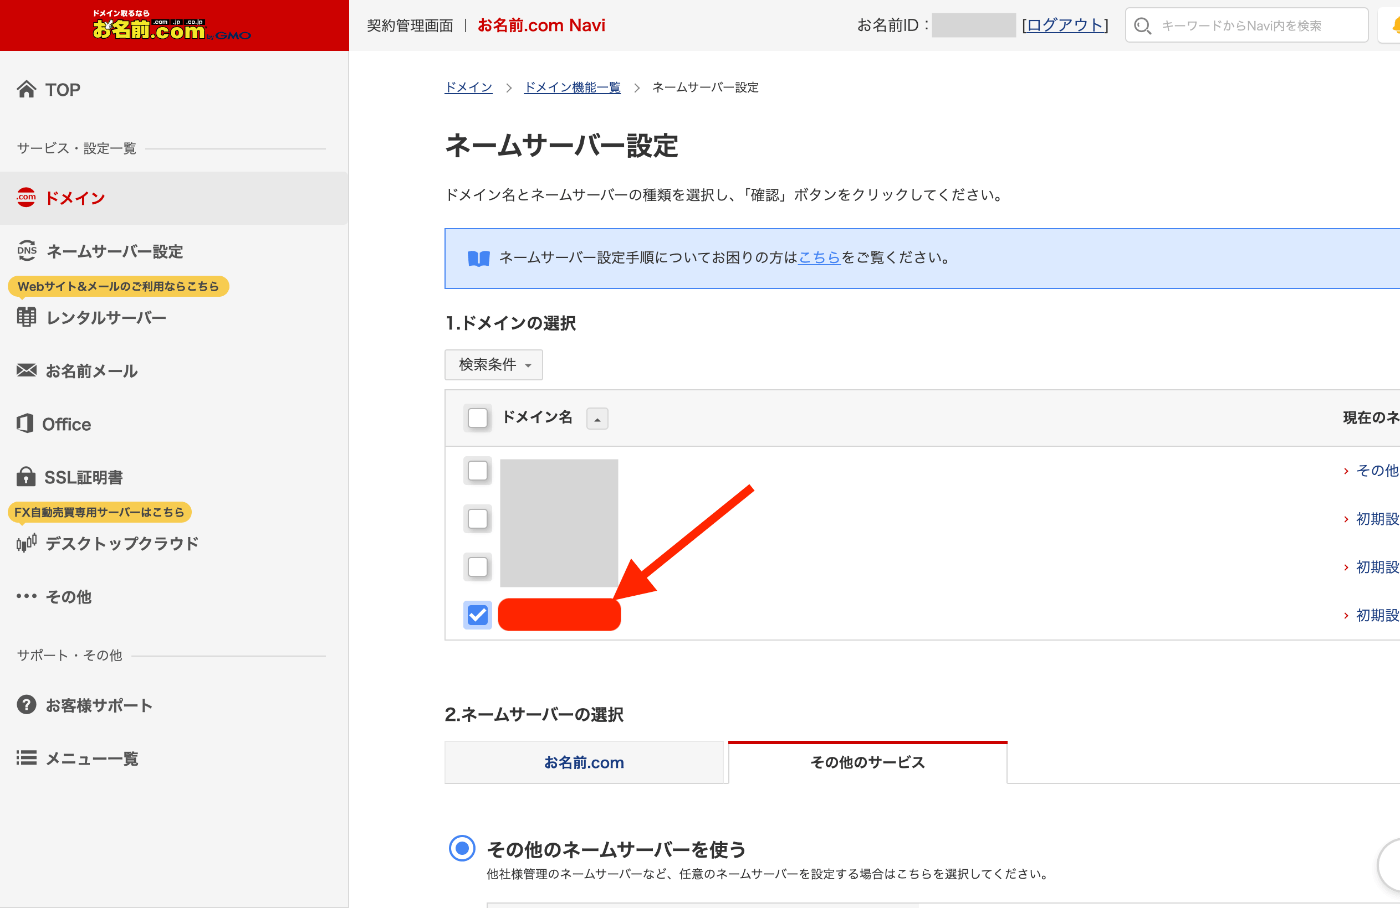Image resolution: width=1400 pixels, height=908 pixels.
Task: Open the TOP home icon in sidebar
Action: click(26, 89)
